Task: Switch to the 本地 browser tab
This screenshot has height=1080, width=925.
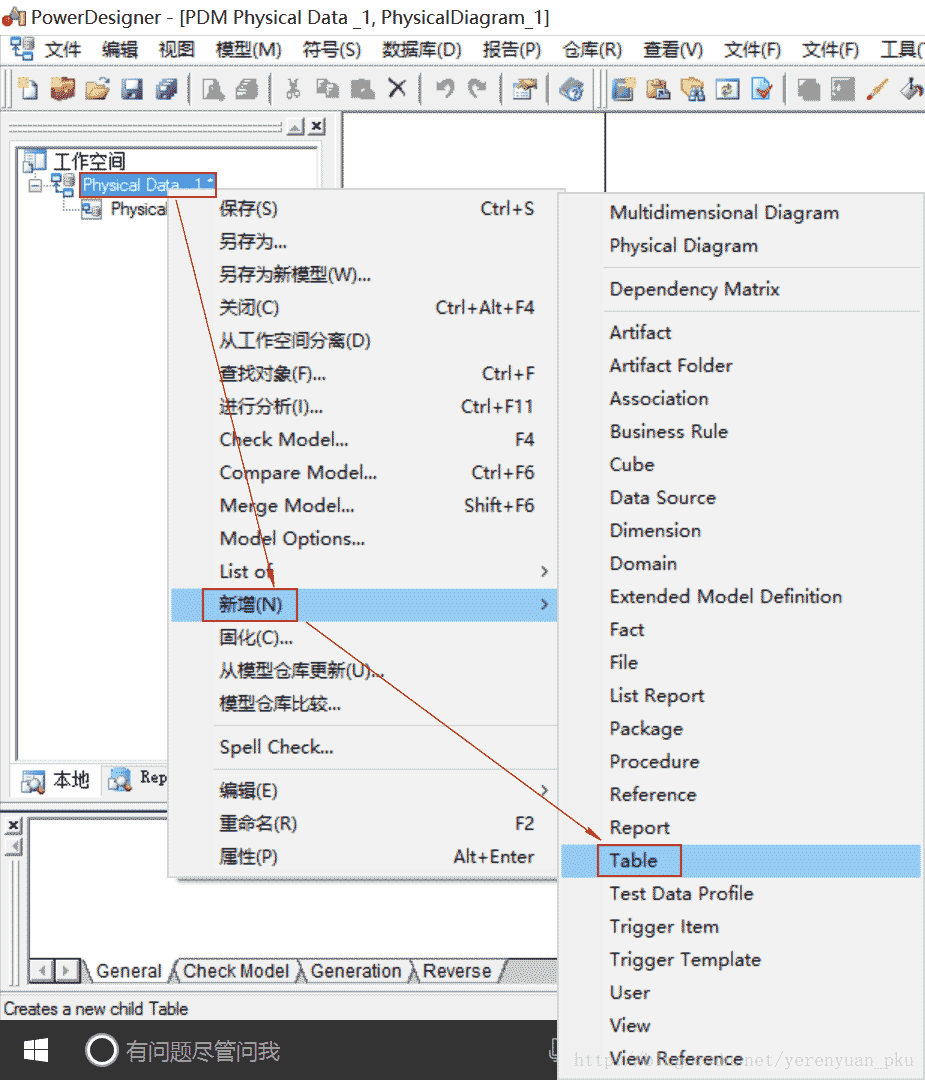Action: click(56, 780)
